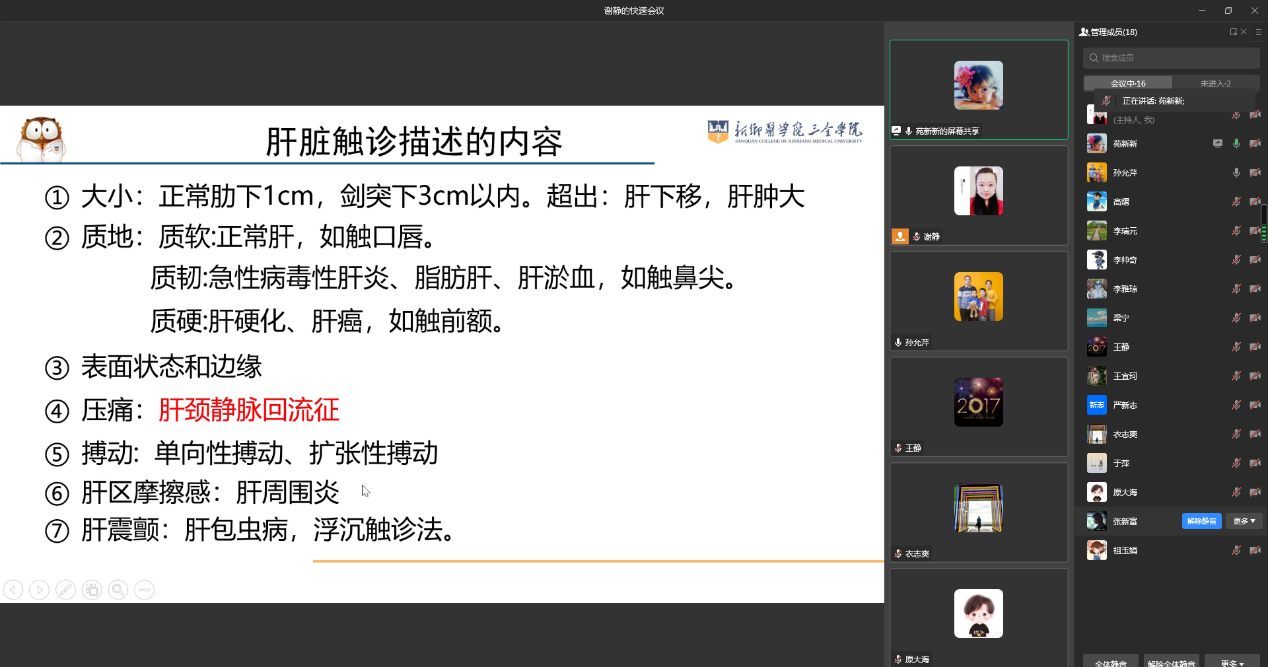Toggle 苑新新's green microphone

(1236, 144)
